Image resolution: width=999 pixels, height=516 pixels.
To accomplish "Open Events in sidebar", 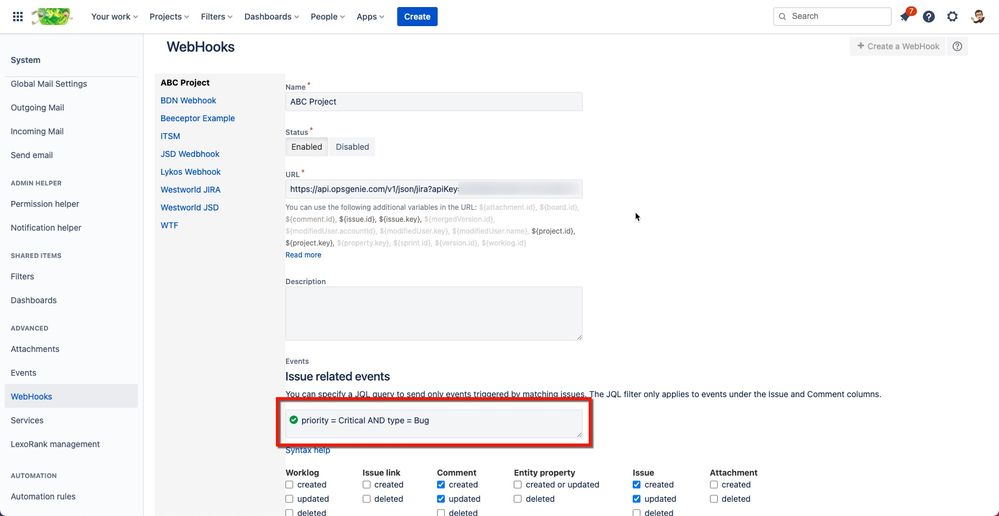I will 24,373.
